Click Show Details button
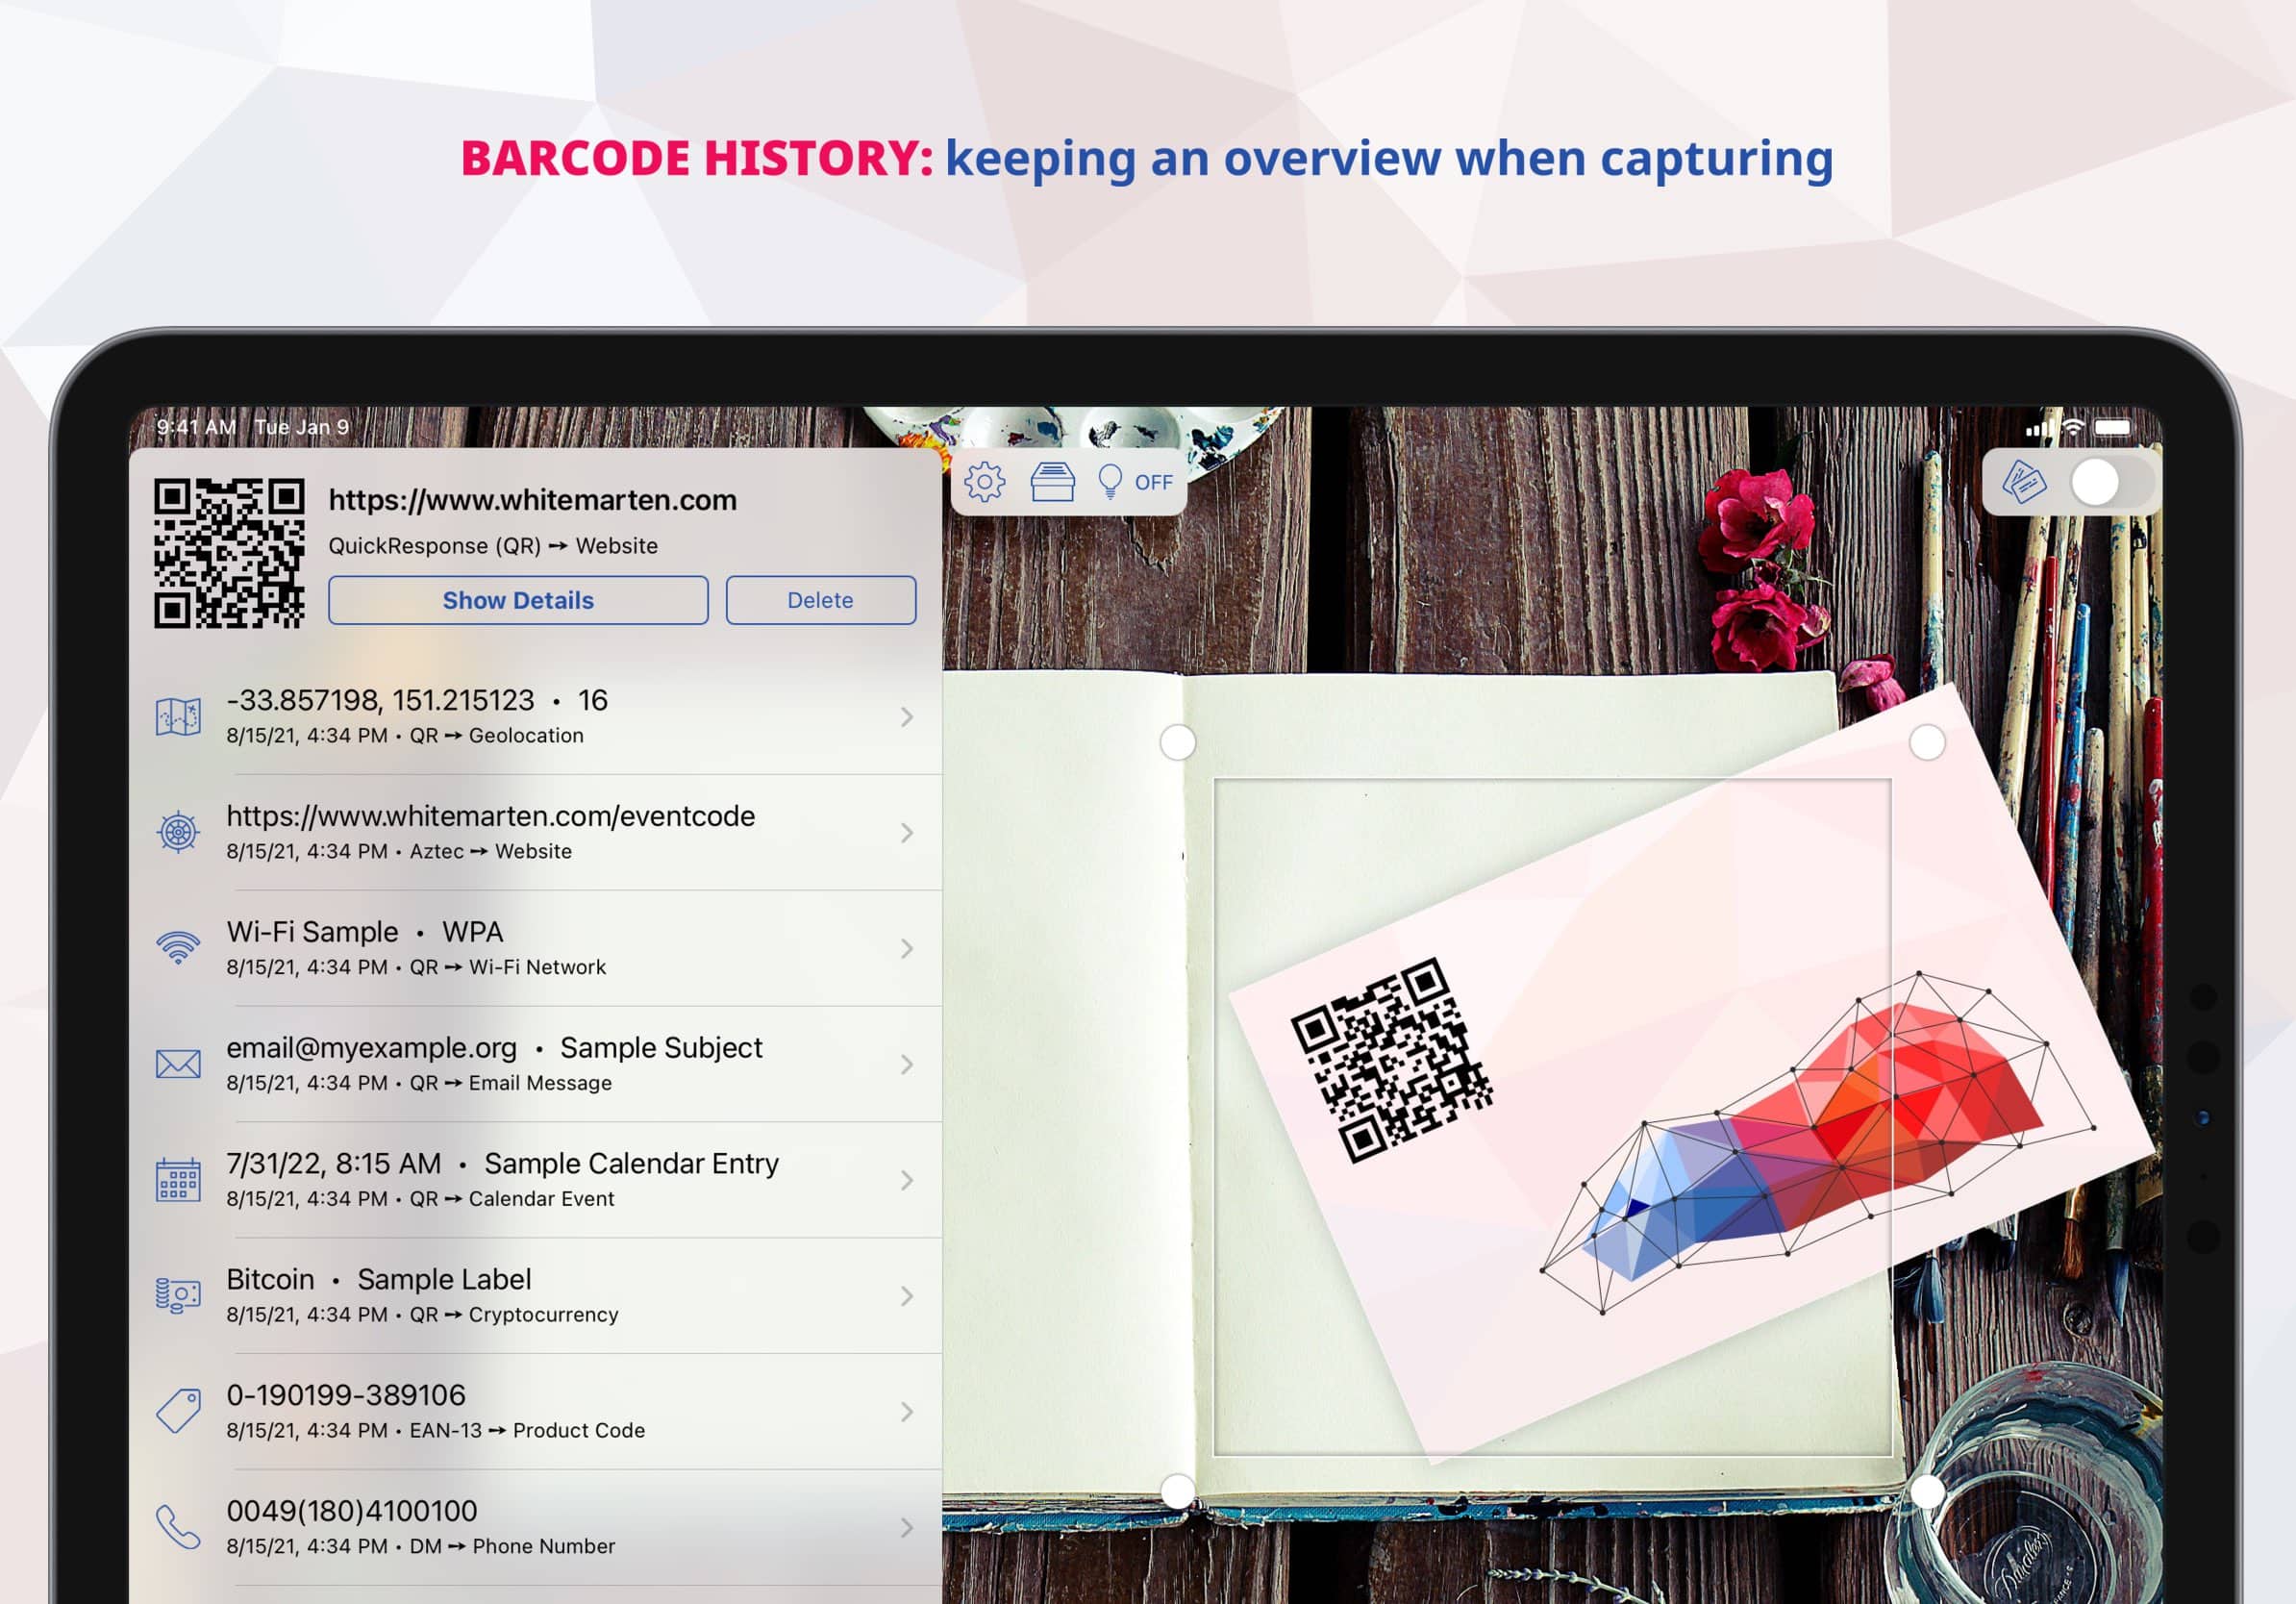The height and width of the screenshot is (1604, 2296). pos(518,600)
